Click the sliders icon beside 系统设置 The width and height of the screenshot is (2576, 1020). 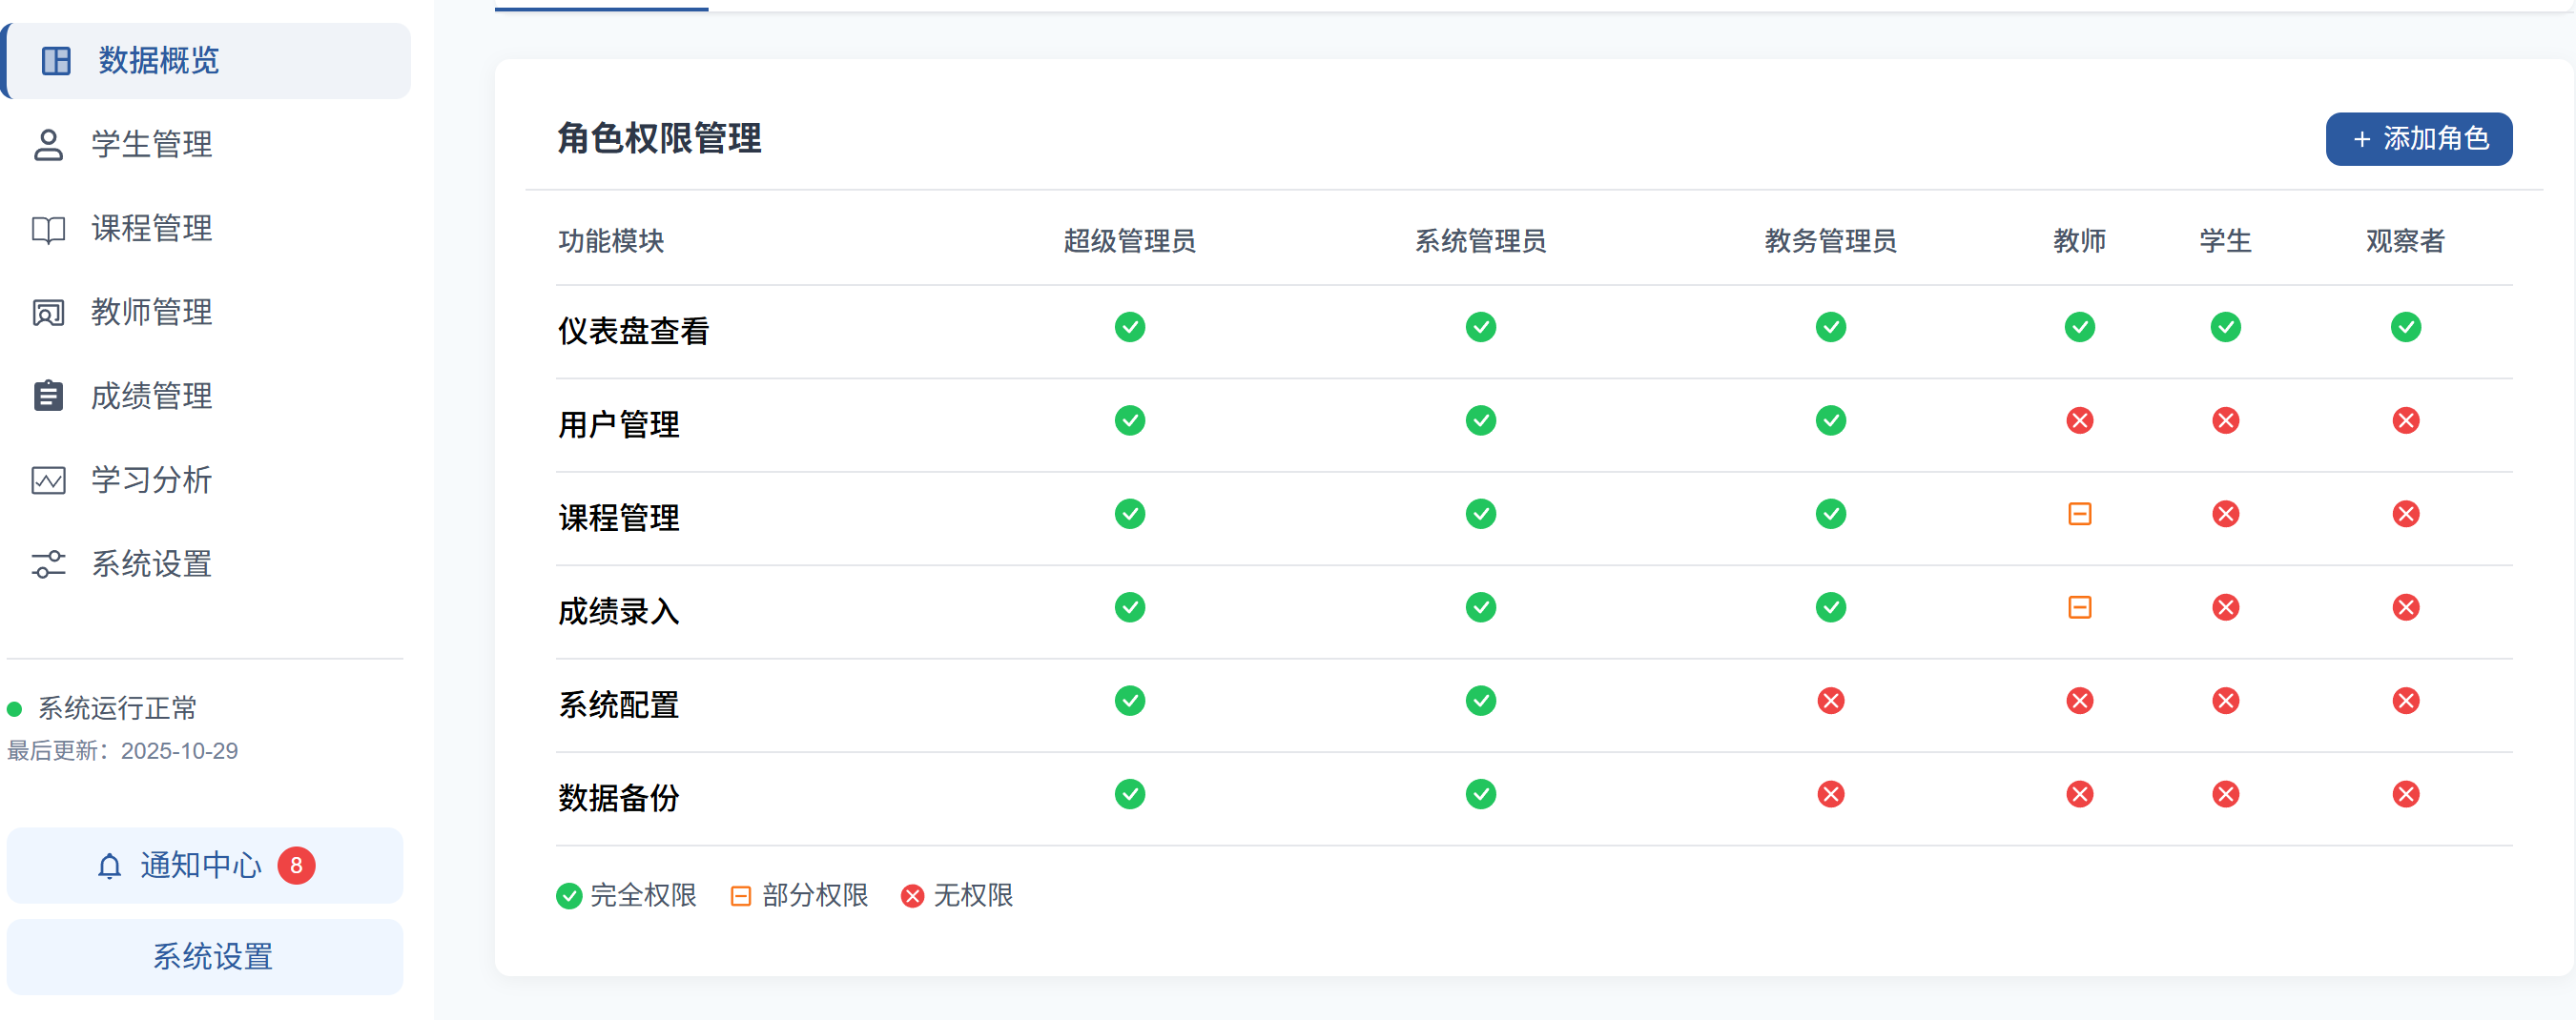48,564
